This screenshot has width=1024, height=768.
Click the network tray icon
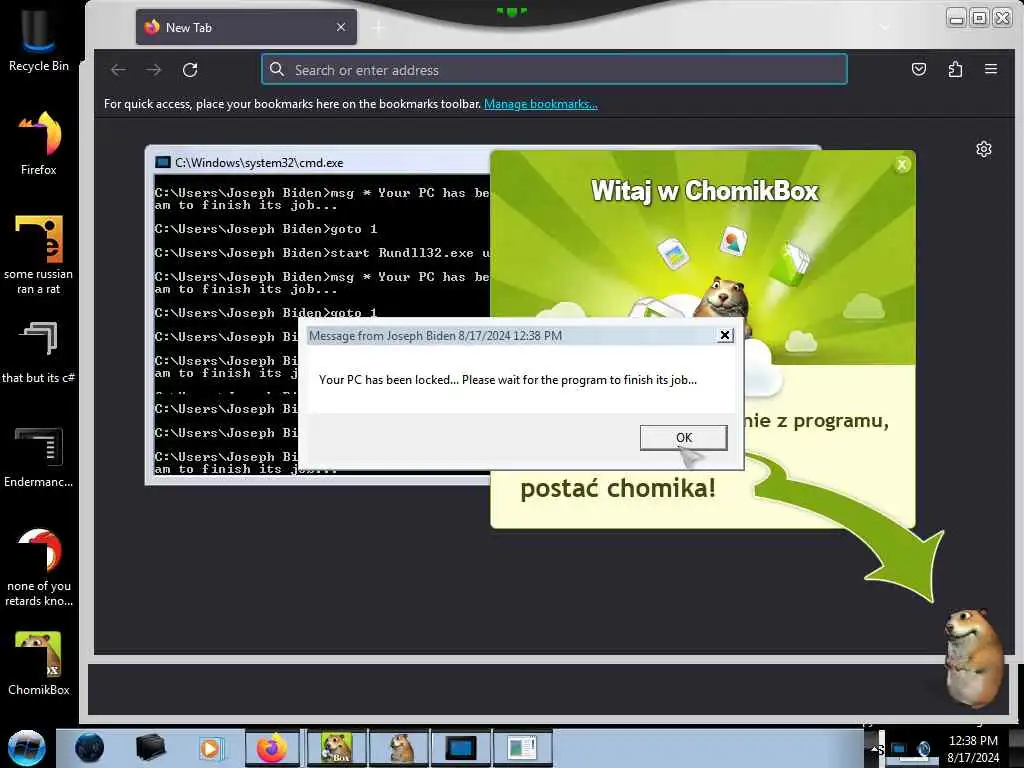pyautogui.click(x=899, y=749)
